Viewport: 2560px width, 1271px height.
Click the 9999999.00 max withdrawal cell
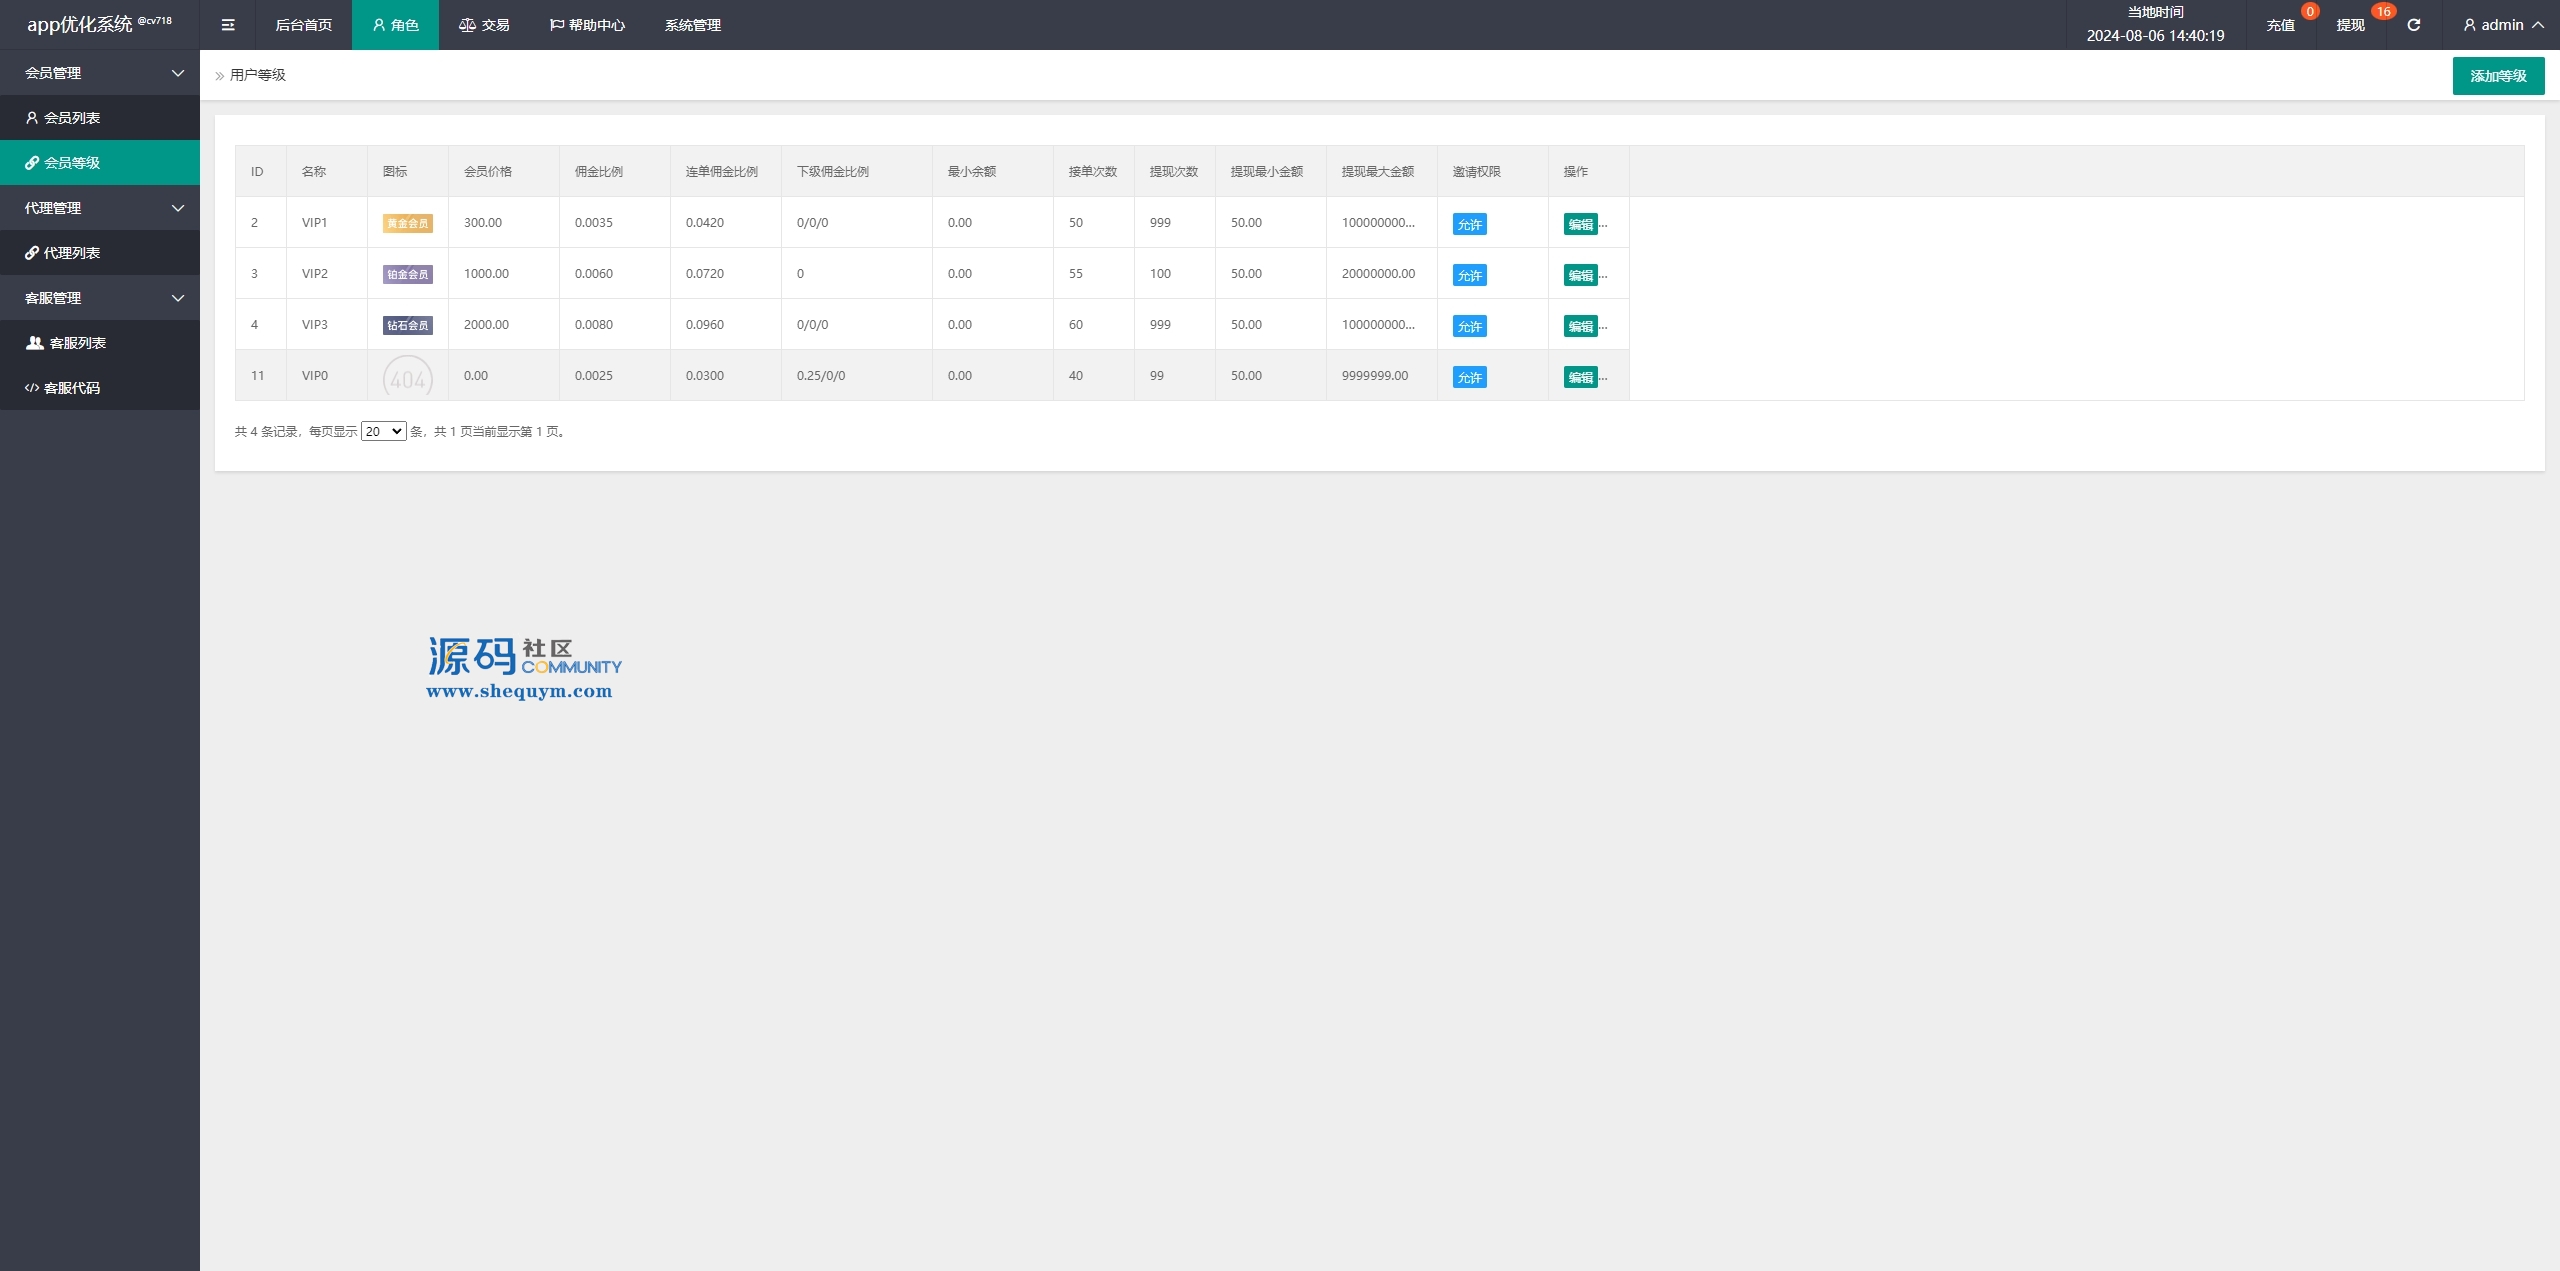pyautogui.click(x=1382, y=375)
